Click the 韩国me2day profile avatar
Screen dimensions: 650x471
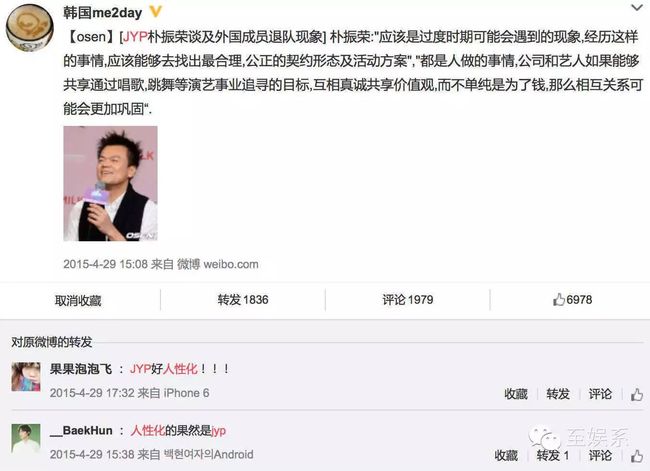coord(30,27)
